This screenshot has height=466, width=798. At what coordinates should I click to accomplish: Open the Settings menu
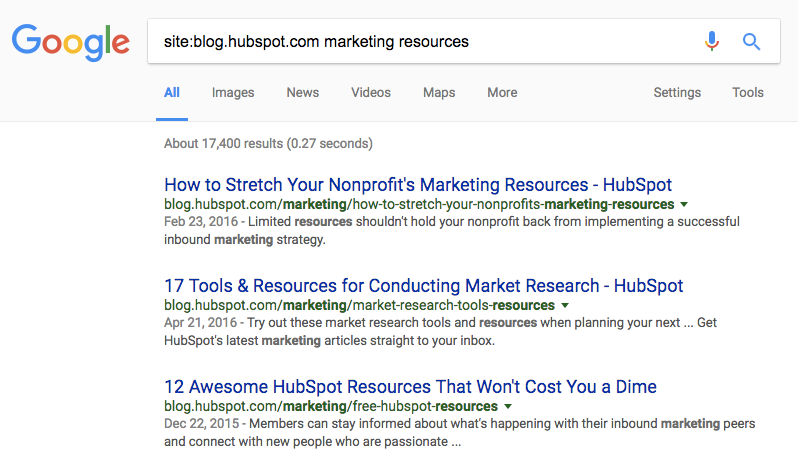point(677,93)
